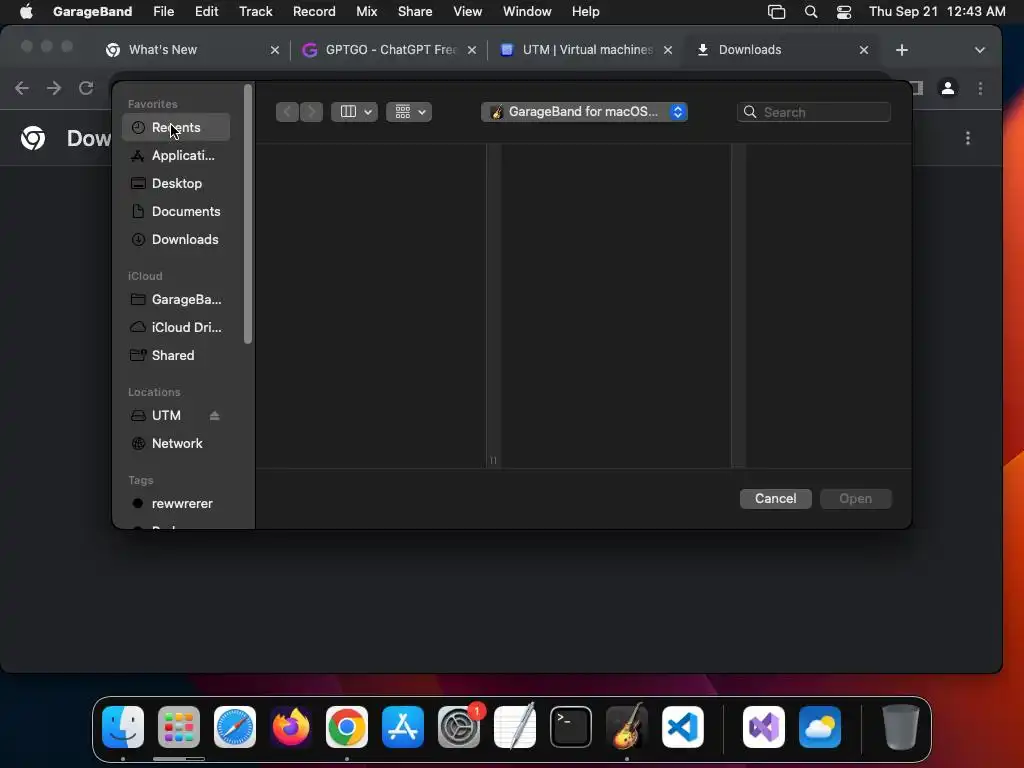This screenshot has height=768, width=1024.
Task: Open the Share menu
Action: click(415, 12)
